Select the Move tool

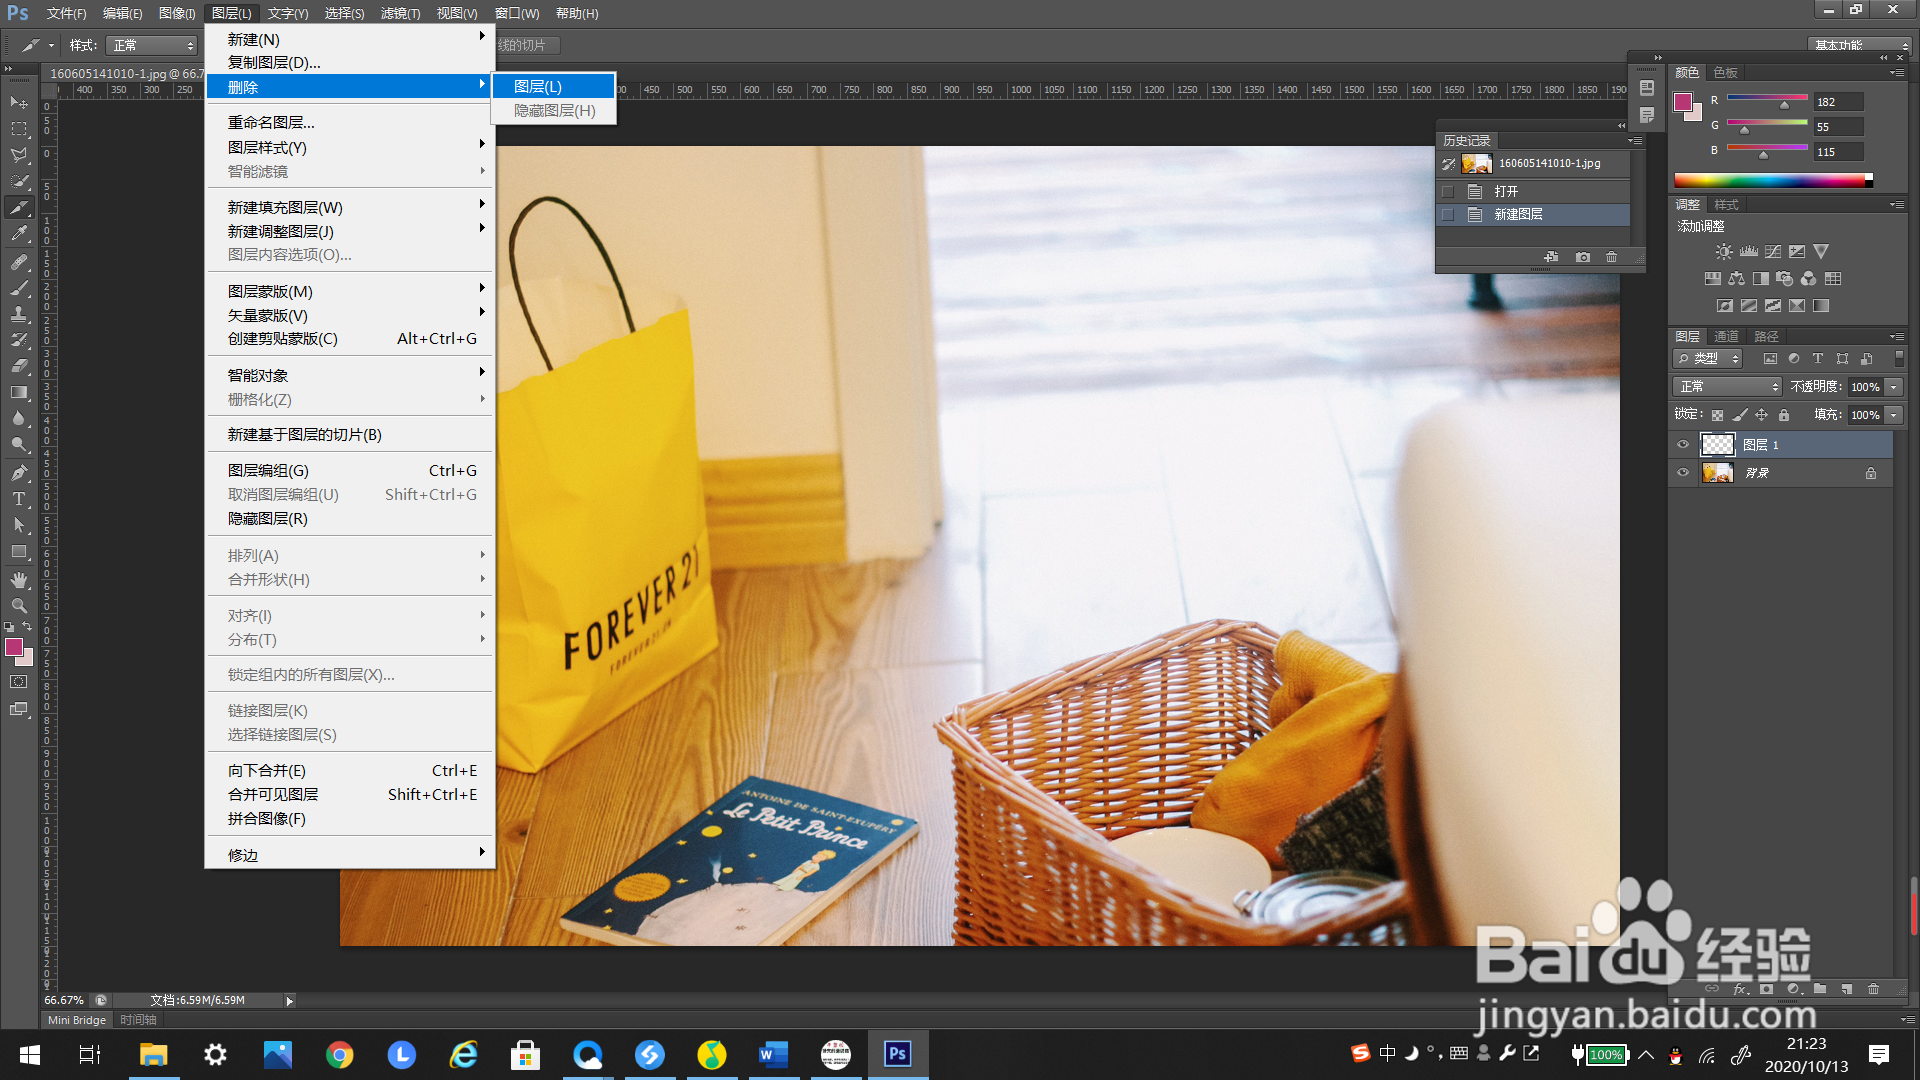pos(19,102)
